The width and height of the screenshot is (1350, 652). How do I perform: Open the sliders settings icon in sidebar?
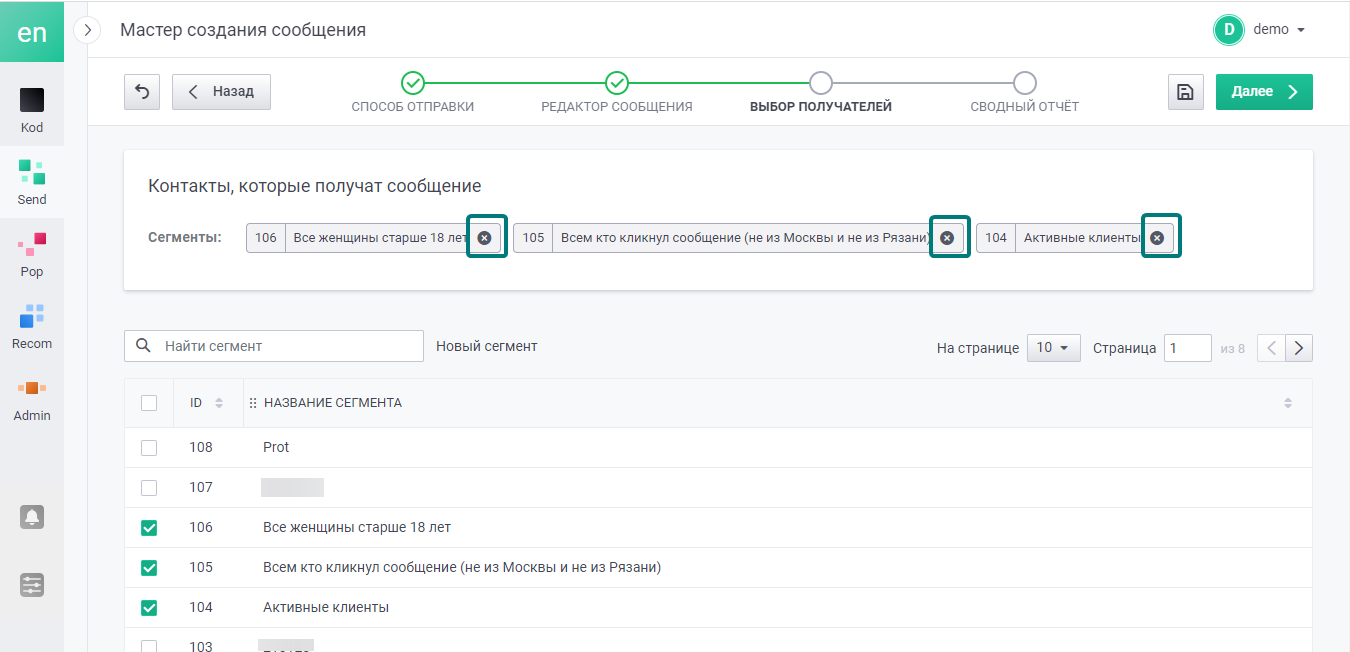[x=32, y=585]
